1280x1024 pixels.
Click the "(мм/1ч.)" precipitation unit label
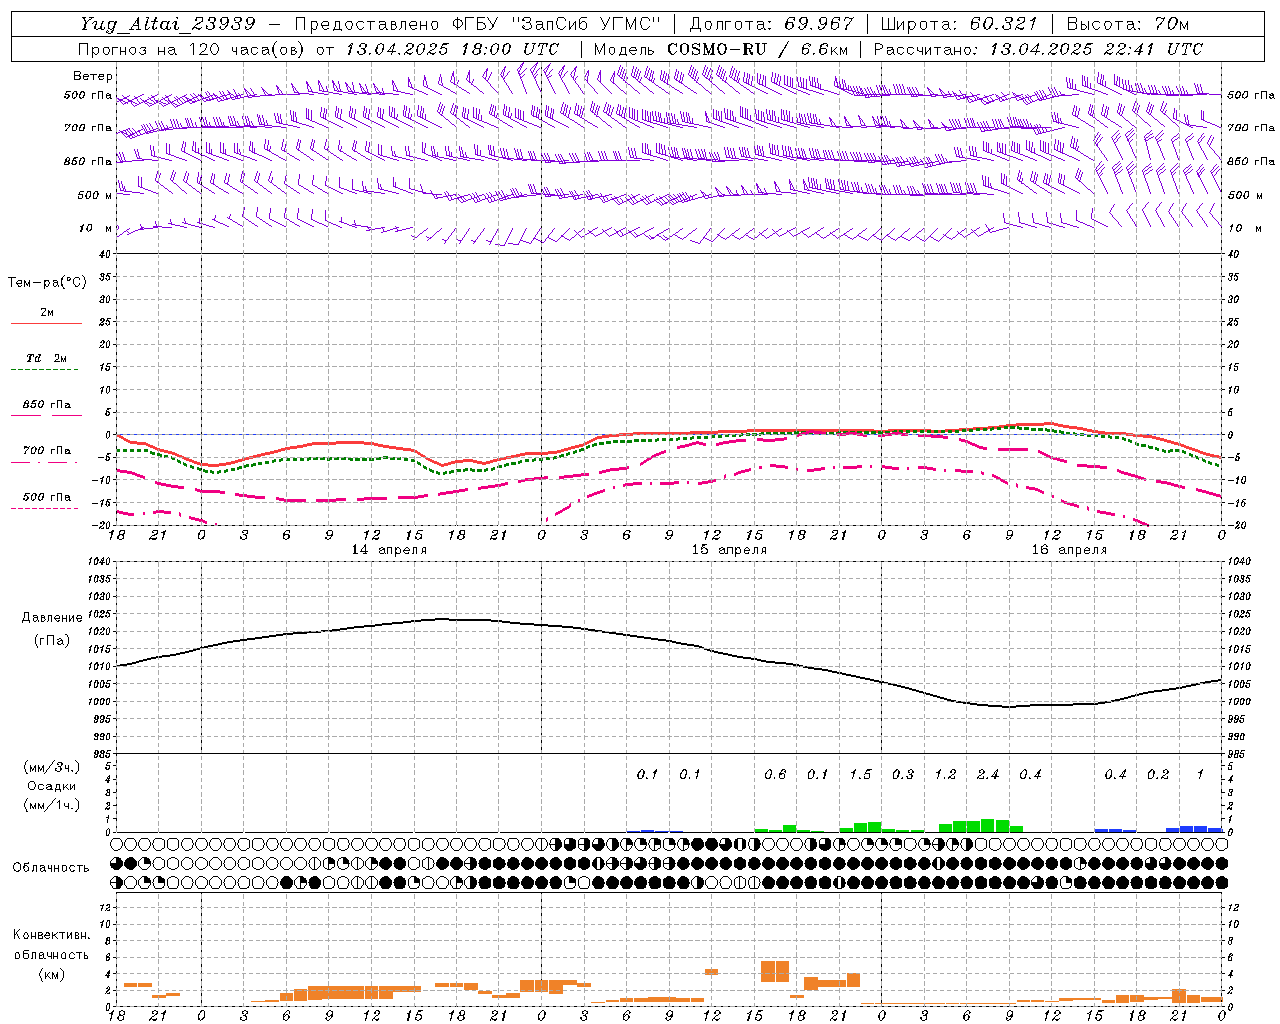click(x=52, y=805)
